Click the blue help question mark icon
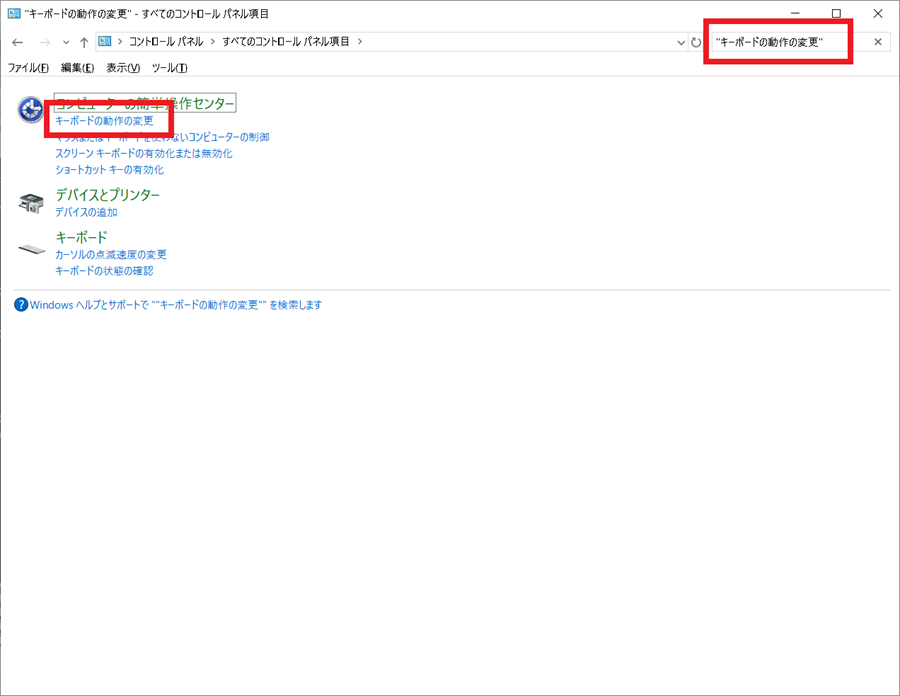Viewport: 900px width, 696px height. pyautogui.click(x=21, y=305)
